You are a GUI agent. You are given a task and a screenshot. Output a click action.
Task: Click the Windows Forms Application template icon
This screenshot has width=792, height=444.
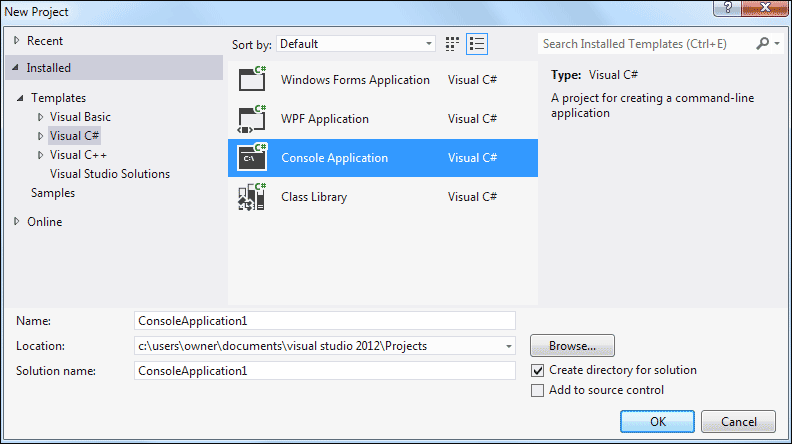pos(252,79)
